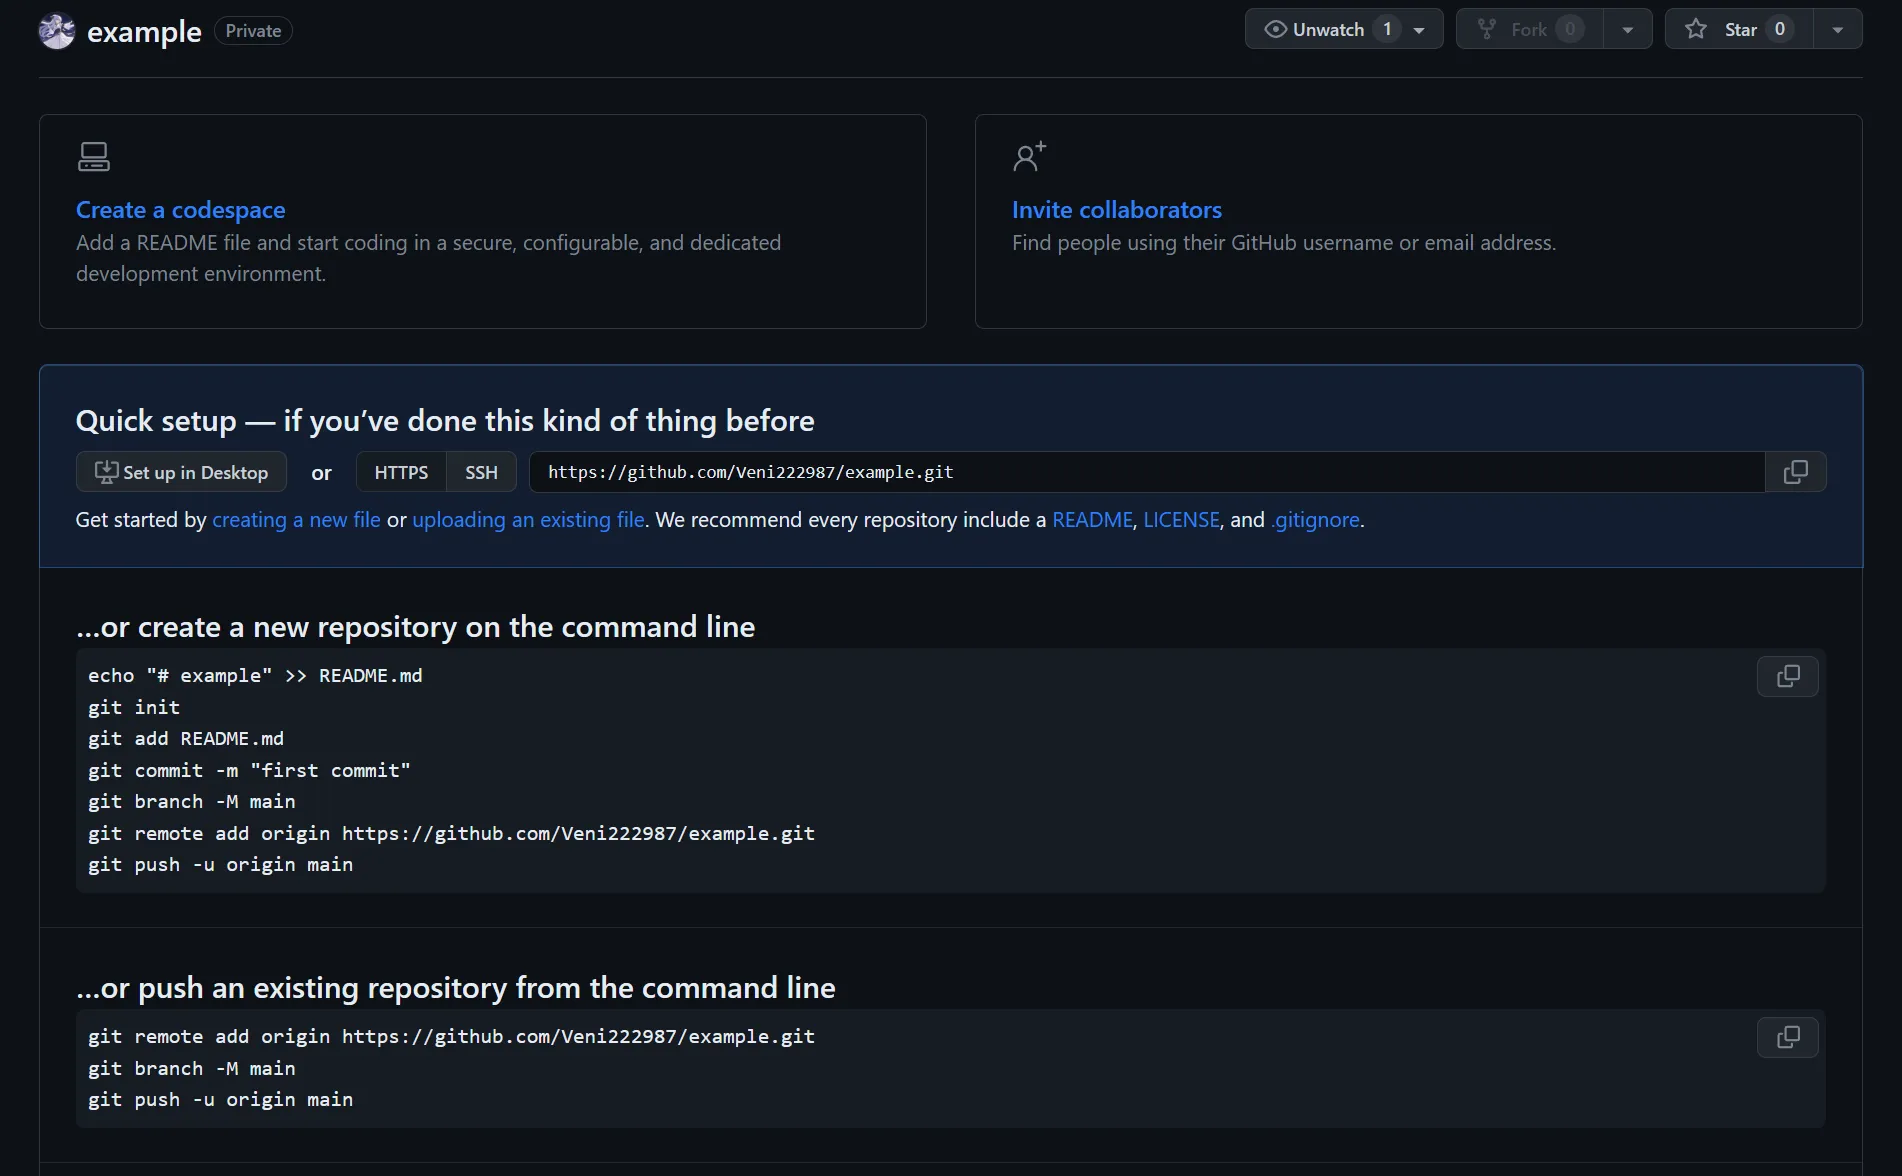
Task: Click the push existing repository heading
Action: coord(456,988)
